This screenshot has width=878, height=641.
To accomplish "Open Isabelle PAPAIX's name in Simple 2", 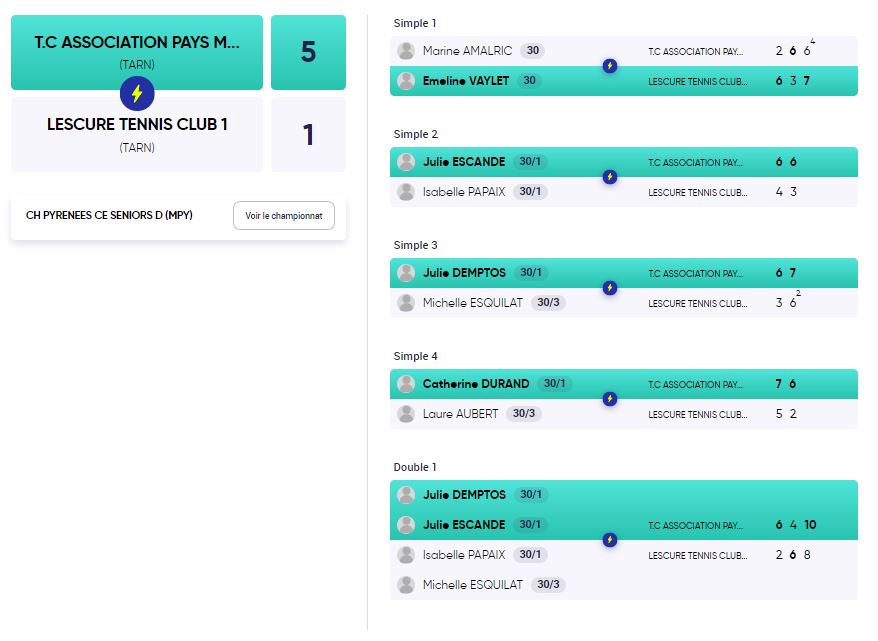I will point(464,191).
